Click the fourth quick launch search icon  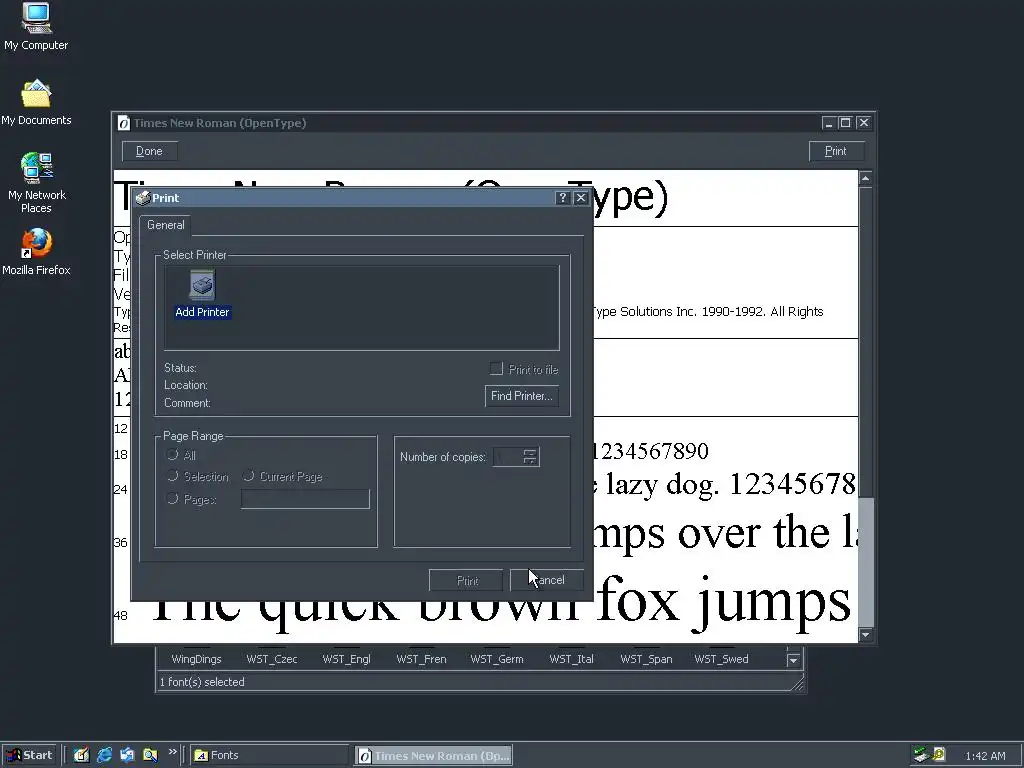coord(150,755)
